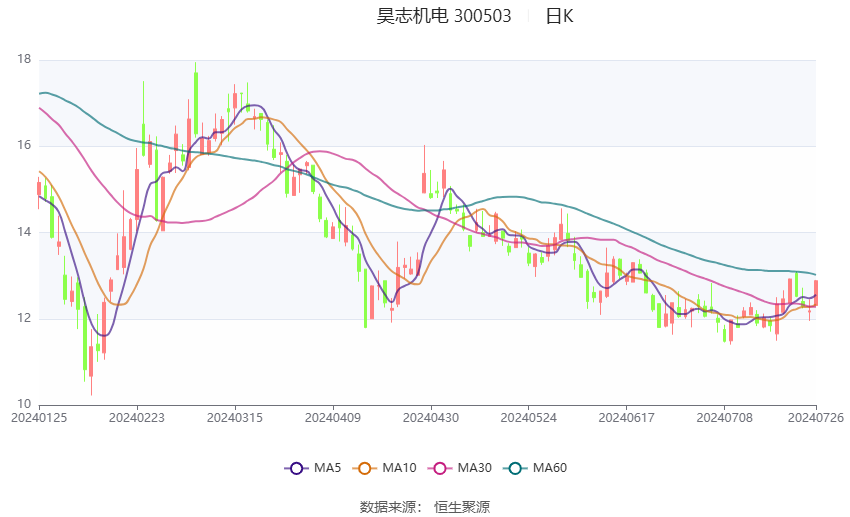The width and height of the screenshot is (850, 517).
Task: Toggle the MA60 legend line
Action: [535, 468]
